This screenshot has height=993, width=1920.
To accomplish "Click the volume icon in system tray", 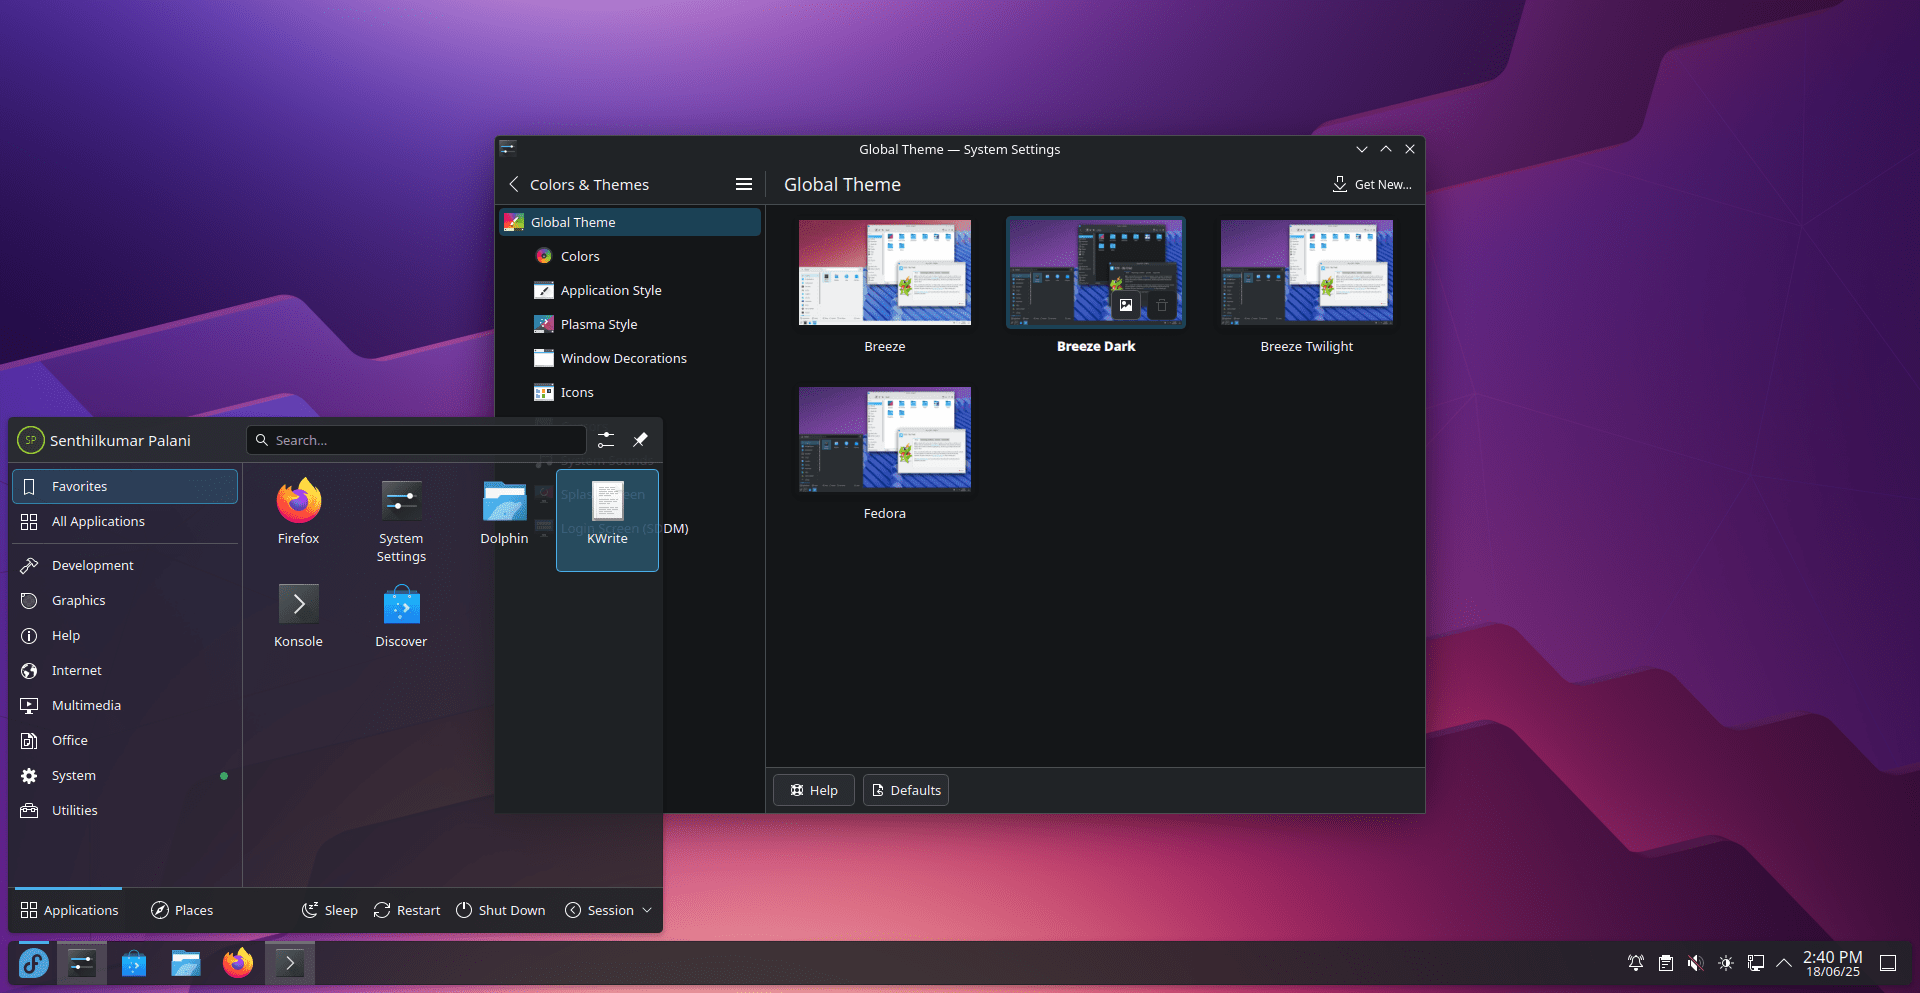I will (x=1695, y=963).
